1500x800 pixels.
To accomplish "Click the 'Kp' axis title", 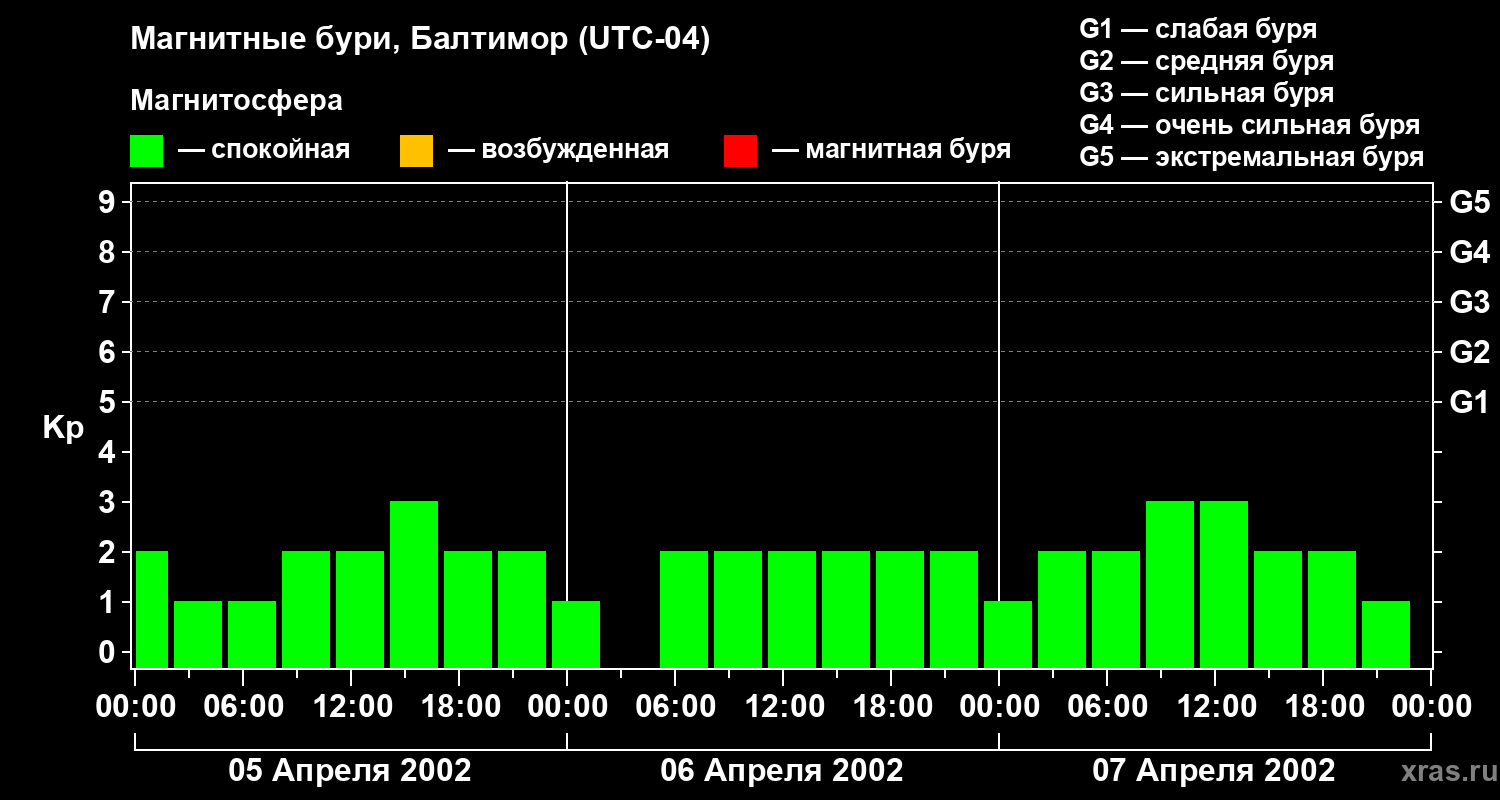I will click(63, 428).
